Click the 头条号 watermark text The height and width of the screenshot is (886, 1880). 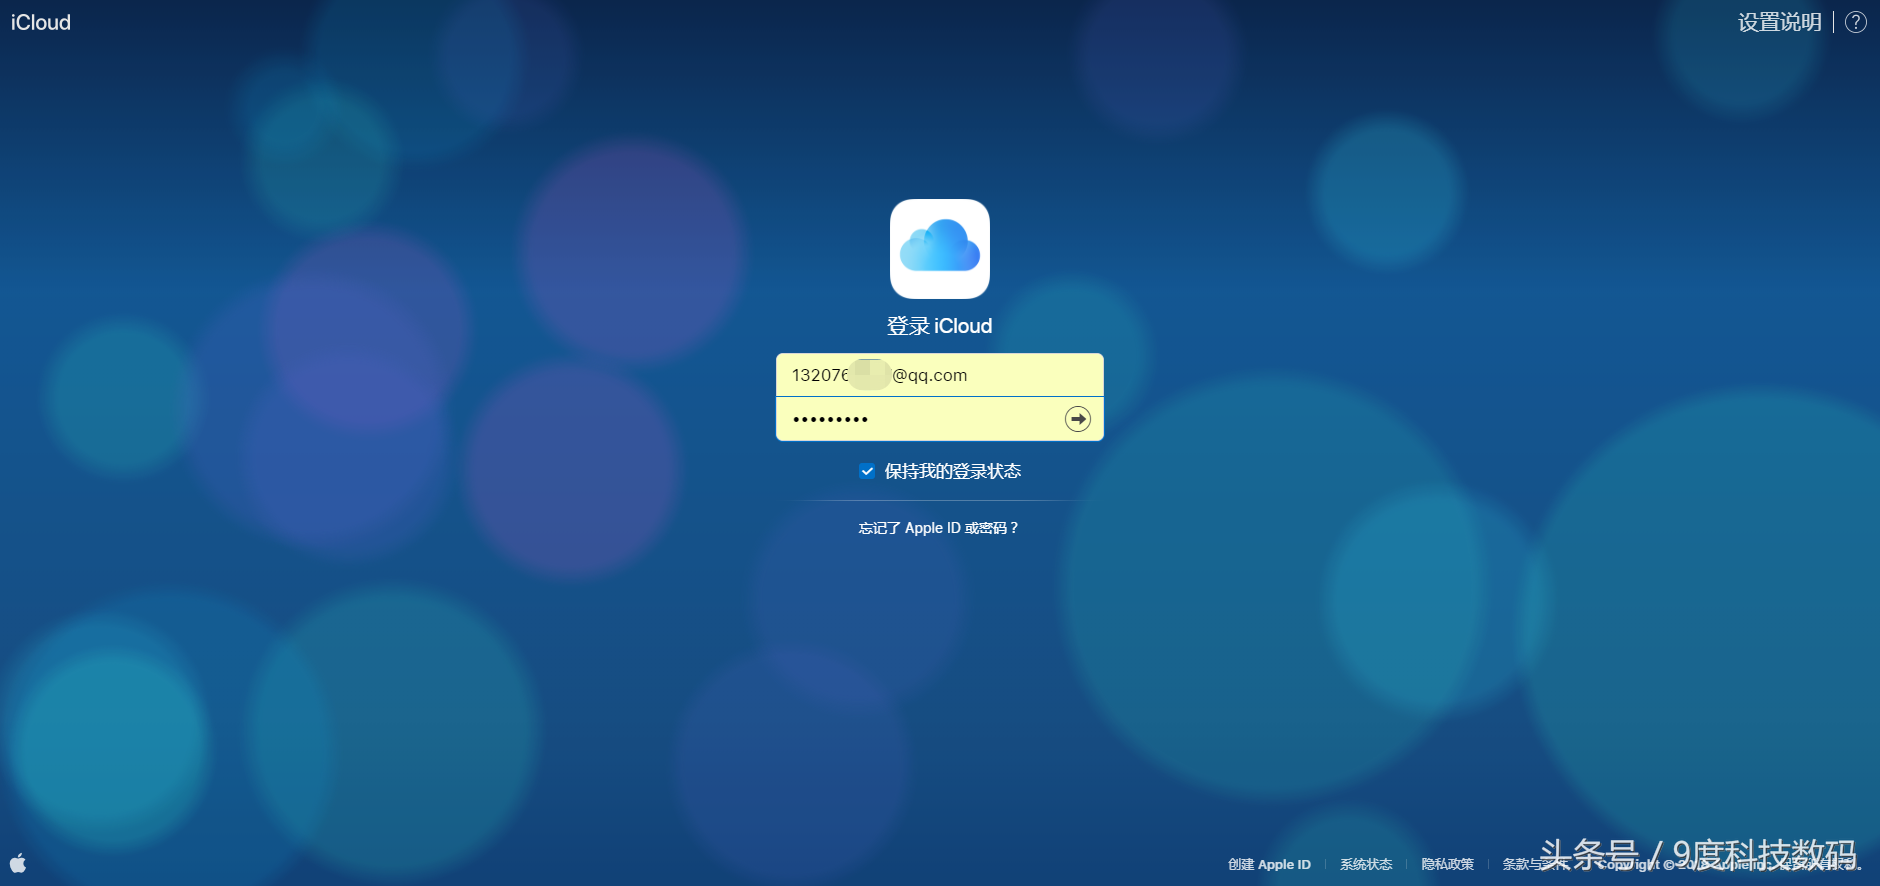(x=1590, y=854)
